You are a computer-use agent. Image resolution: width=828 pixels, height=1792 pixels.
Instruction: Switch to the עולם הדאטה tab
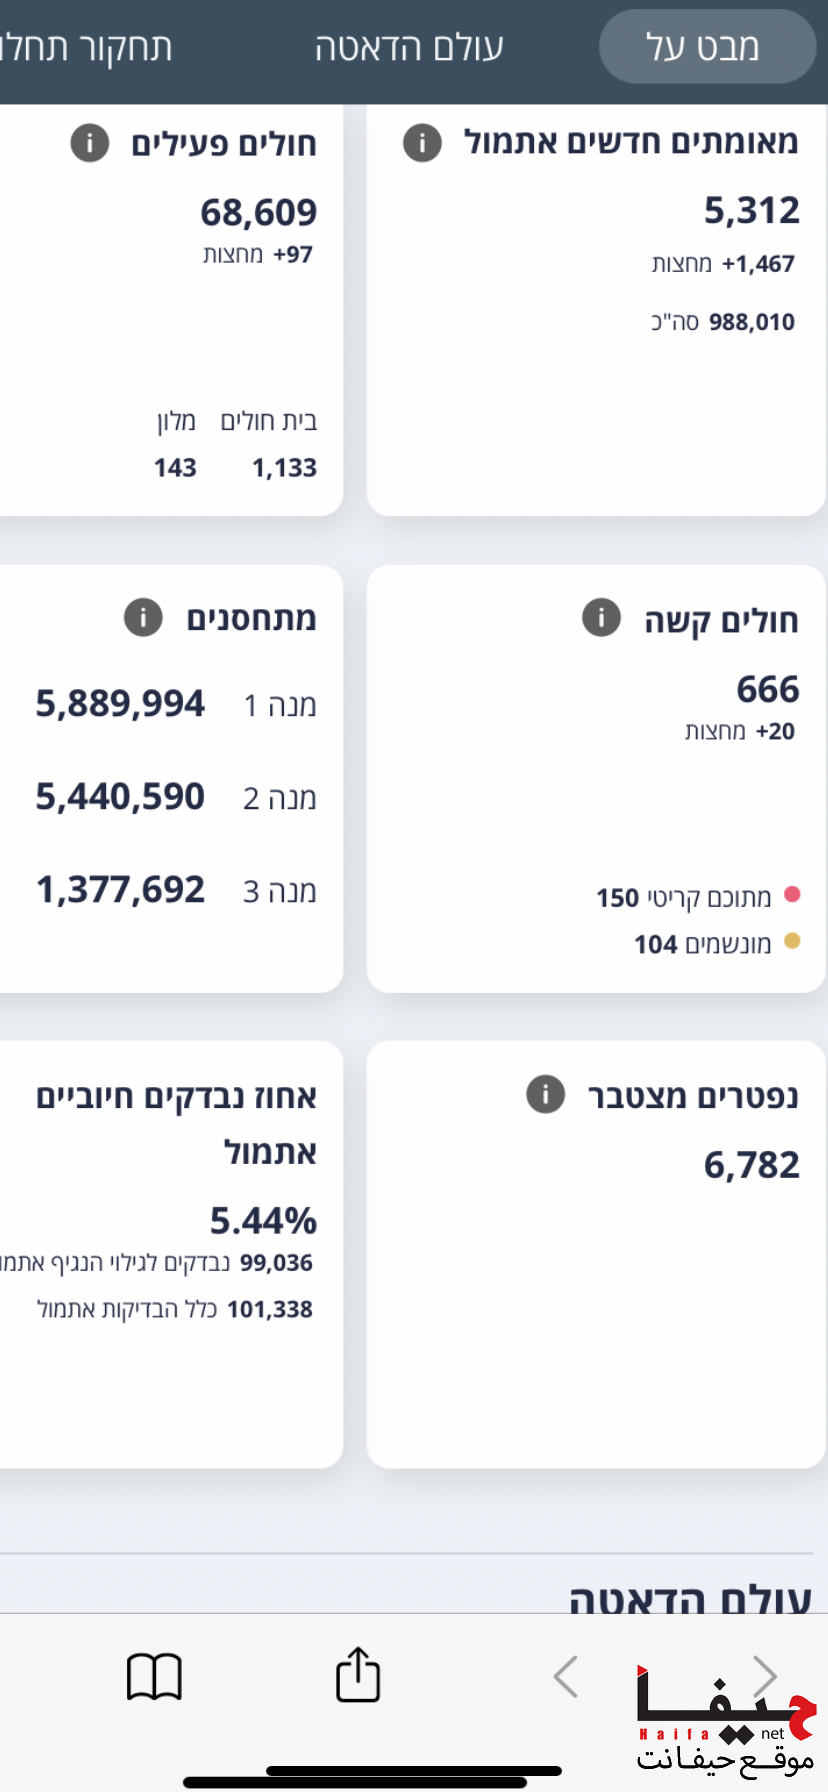tap(409, 47)
